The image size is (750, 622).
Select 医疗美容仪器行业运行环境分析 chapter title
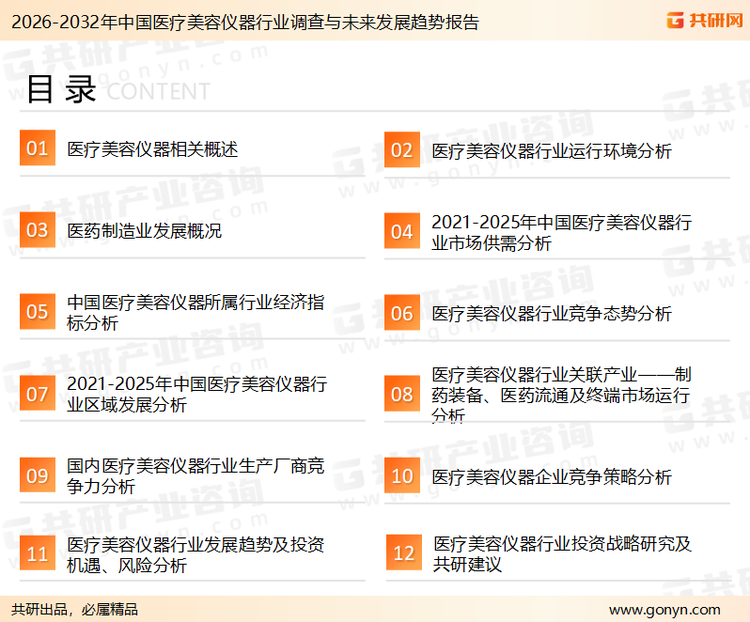click(x=551, y=151)
